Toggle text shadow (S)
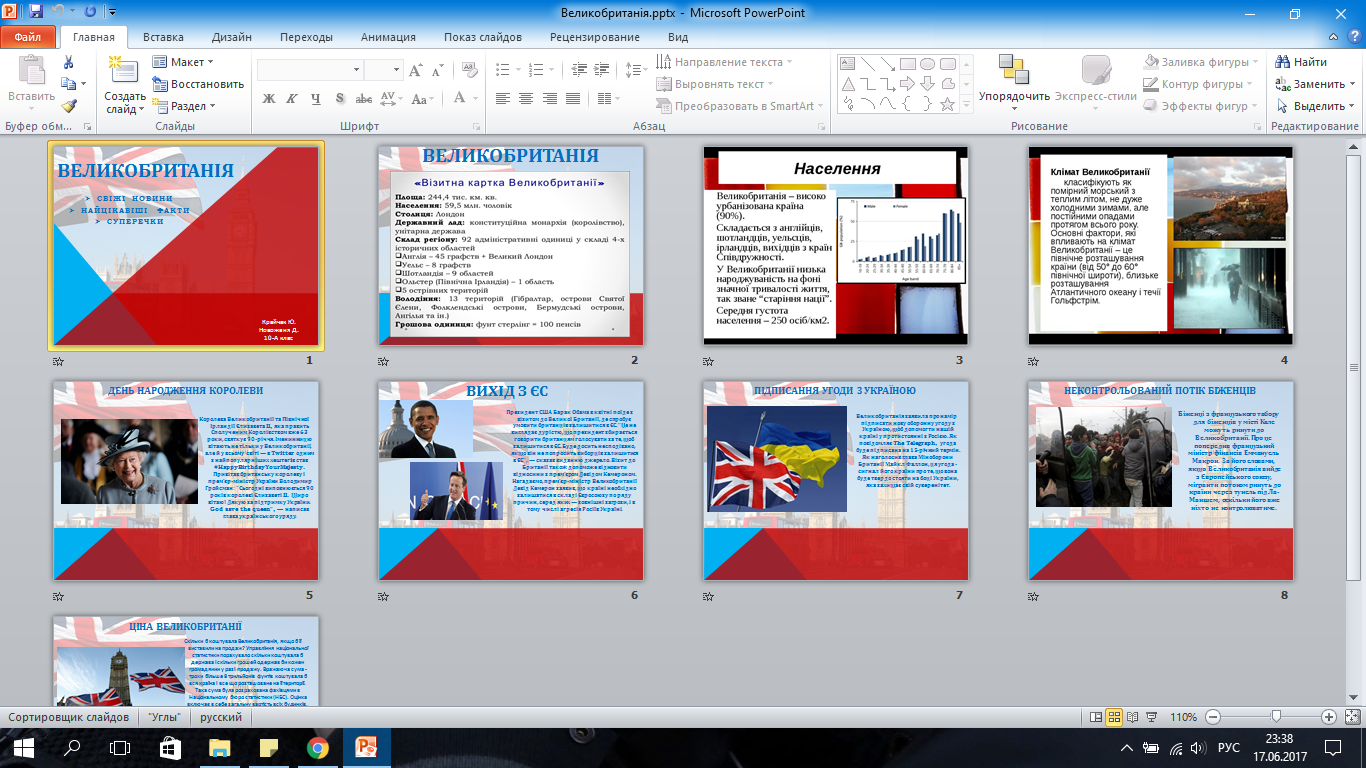 click(340, 98)
